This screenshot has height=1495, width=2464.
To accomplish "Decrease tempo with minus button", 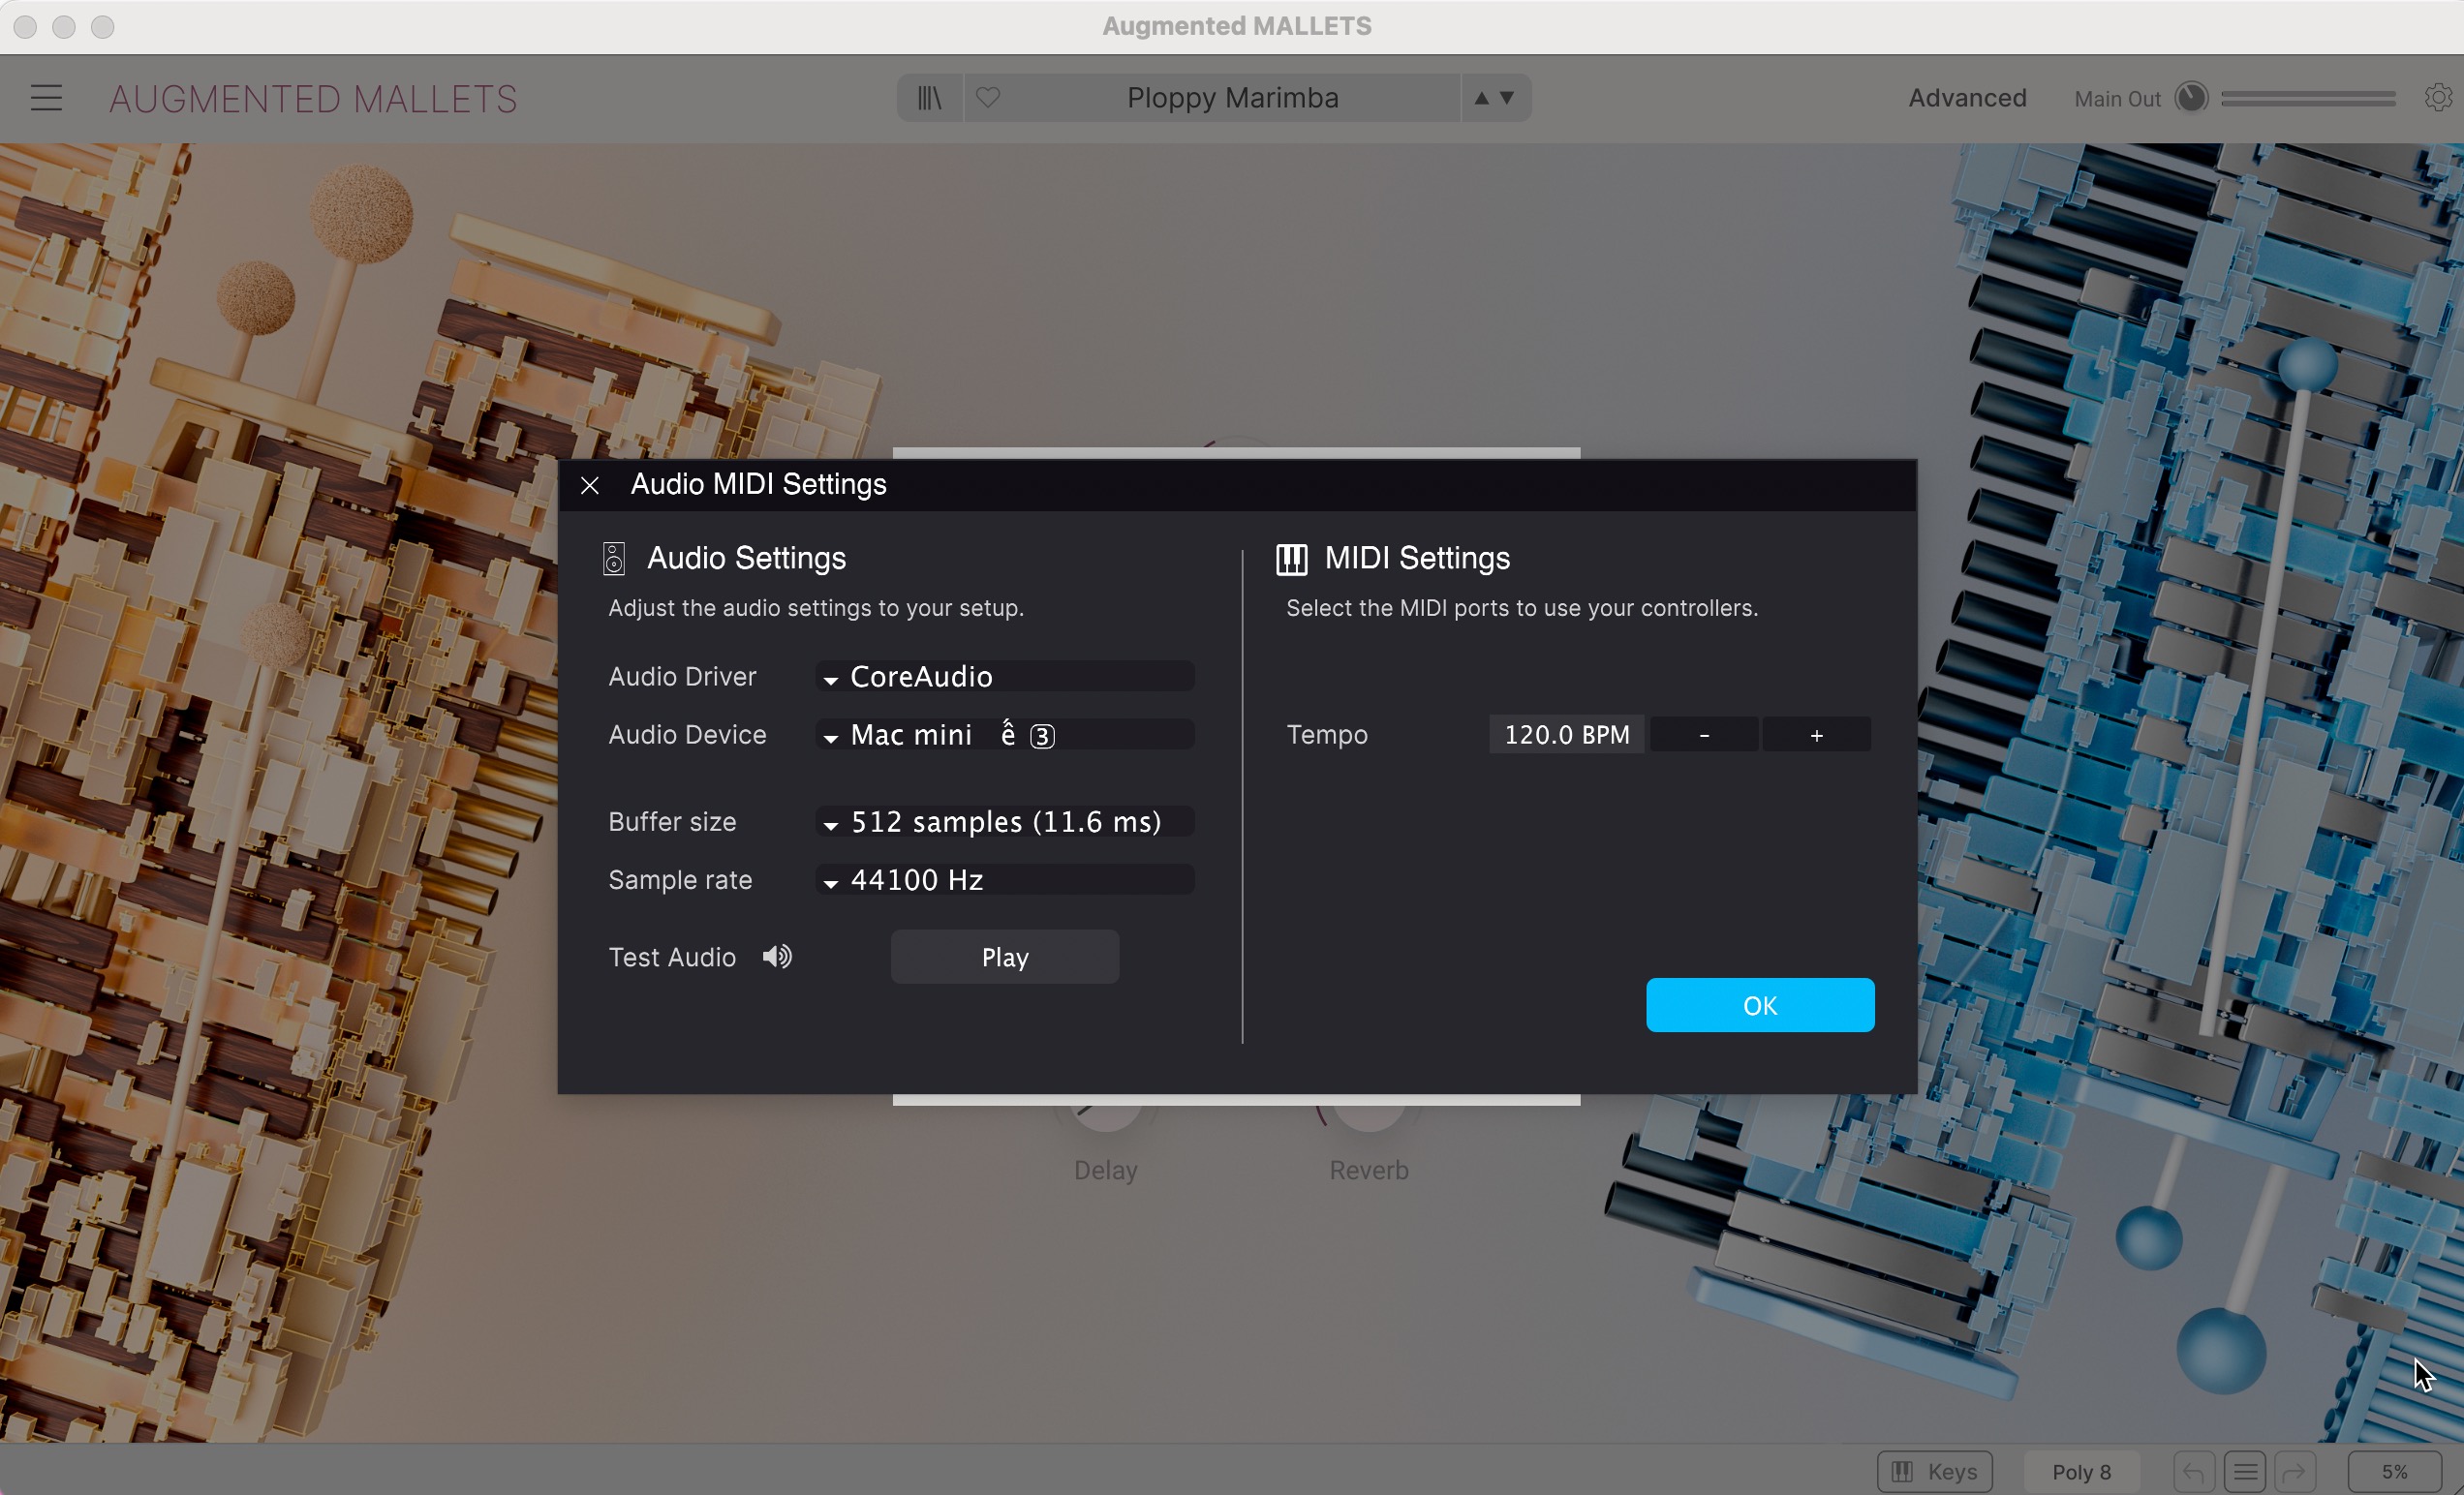I will pyautogui.click(x=1704, y=734).
